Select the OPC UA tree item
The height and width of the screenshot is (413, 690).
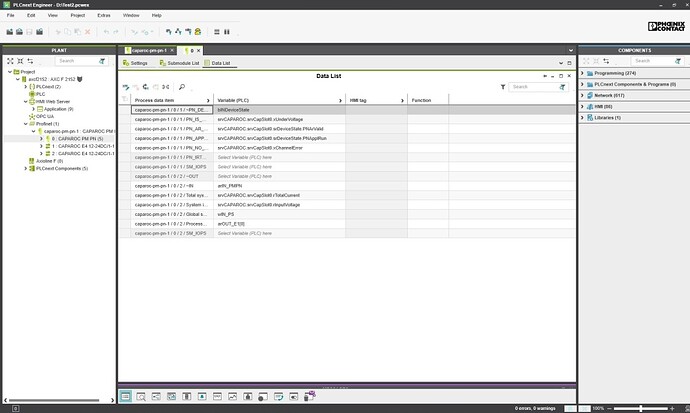[x=44, y=117]
